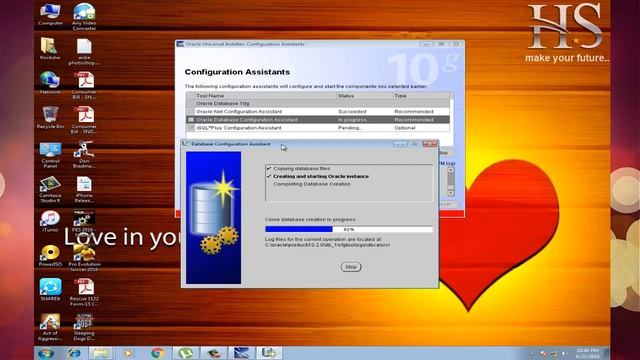Click the 'Pending...' status cell
This screenshot has width=640, height=360.
tap(350, 128)
